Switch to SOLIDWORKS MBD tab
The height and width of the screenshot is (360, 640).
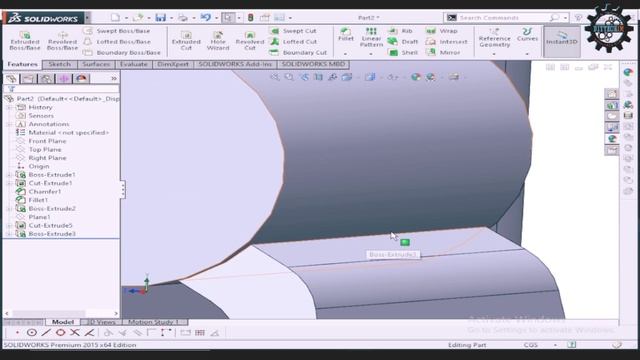tap(313, 64)
